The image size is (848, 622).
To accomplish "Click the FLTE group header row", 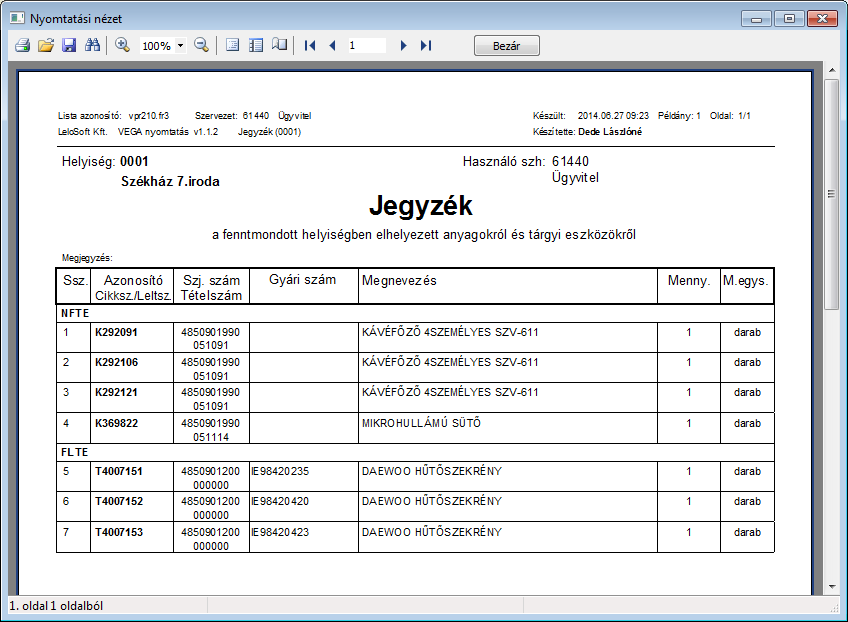I will [415, 452].
